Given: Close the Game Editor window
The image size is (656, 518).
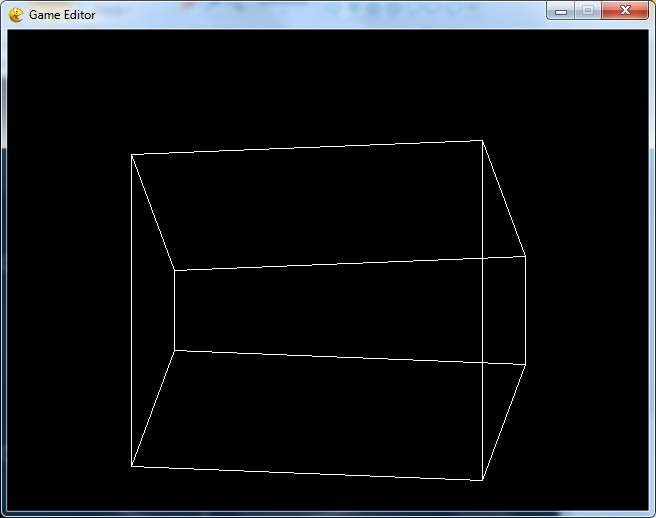Looking at the screenshot, I should (x=625, y=11).
